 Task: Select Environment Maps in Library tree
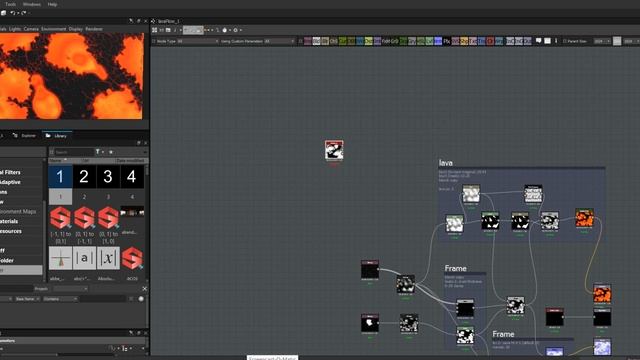[18, 211]
